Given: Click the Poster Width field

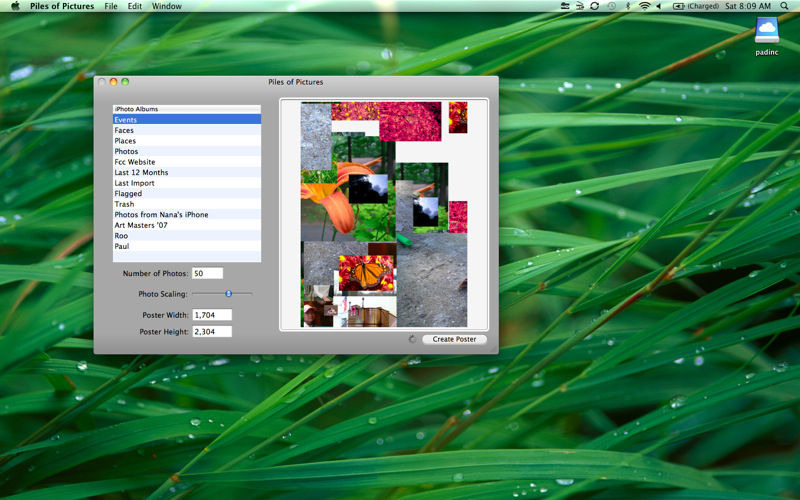Looking at the screenshot, I should (x=212, y=315).
